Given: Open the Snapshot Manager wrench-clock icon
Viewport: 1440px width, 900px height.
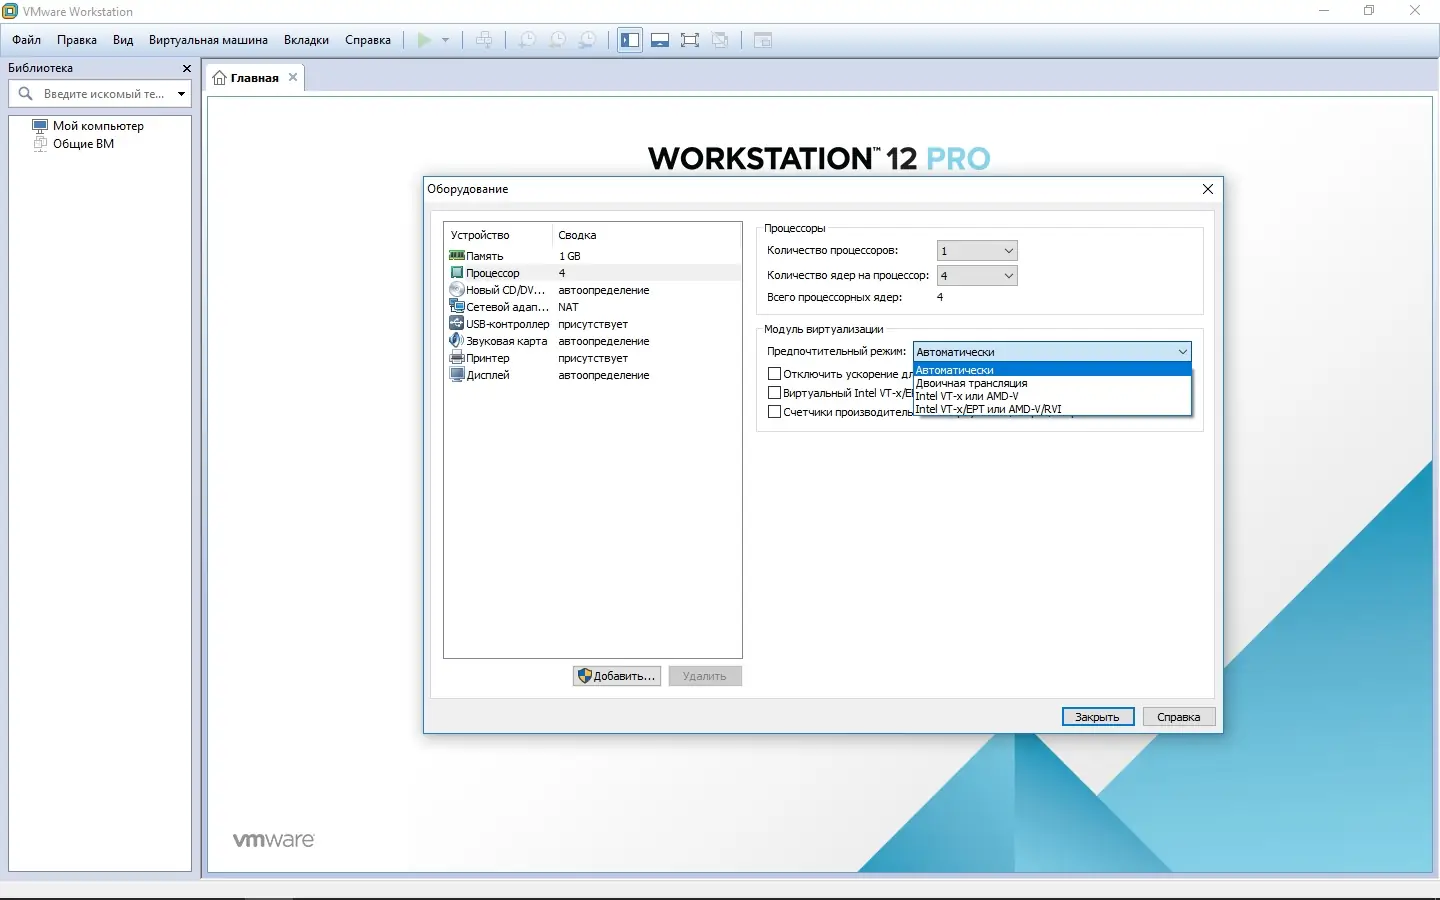Looking at the screenshot, I should (x=588, y=40).
